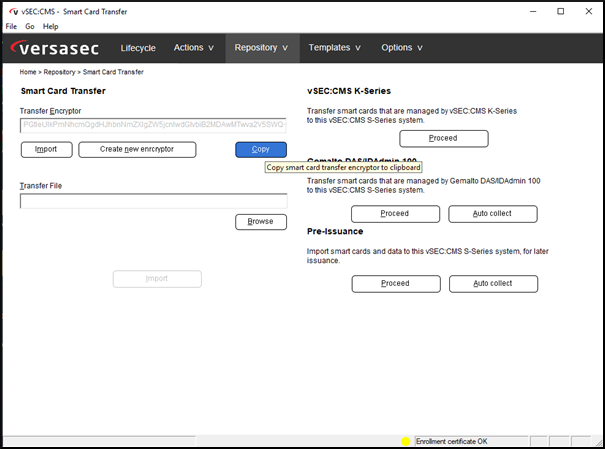Screen dimensions: 605x449
Task: Click the Transfer File input field
Action: pos(154,201)
